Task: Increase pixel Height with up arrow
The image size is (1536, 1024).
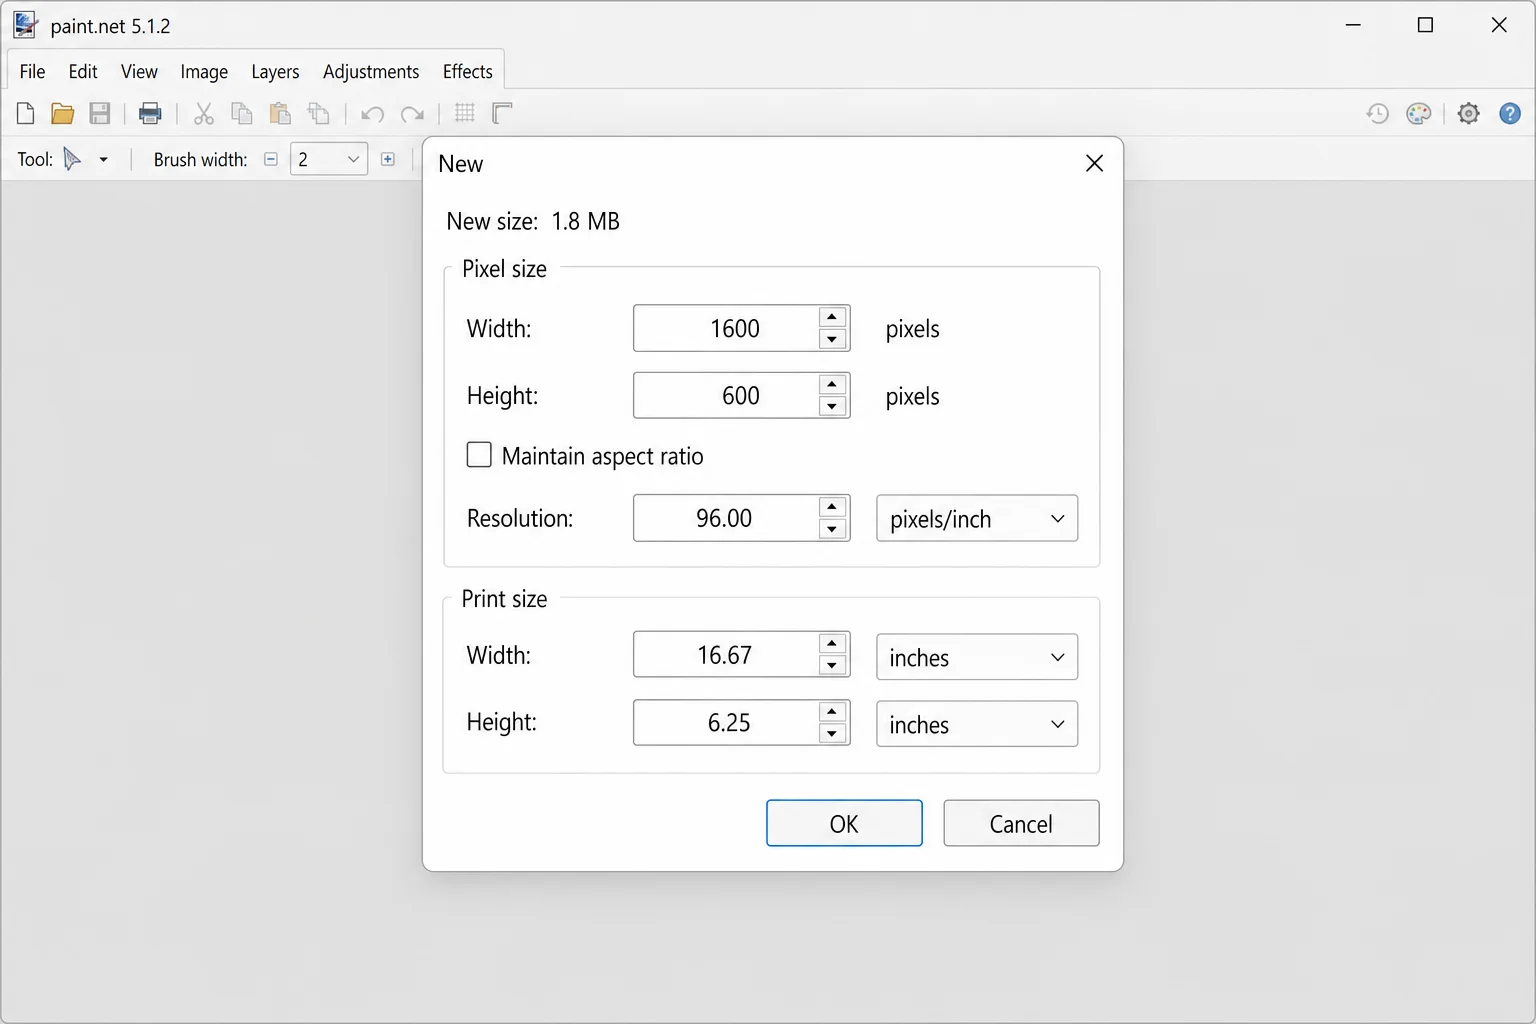Action: click(x=832, y=384)
